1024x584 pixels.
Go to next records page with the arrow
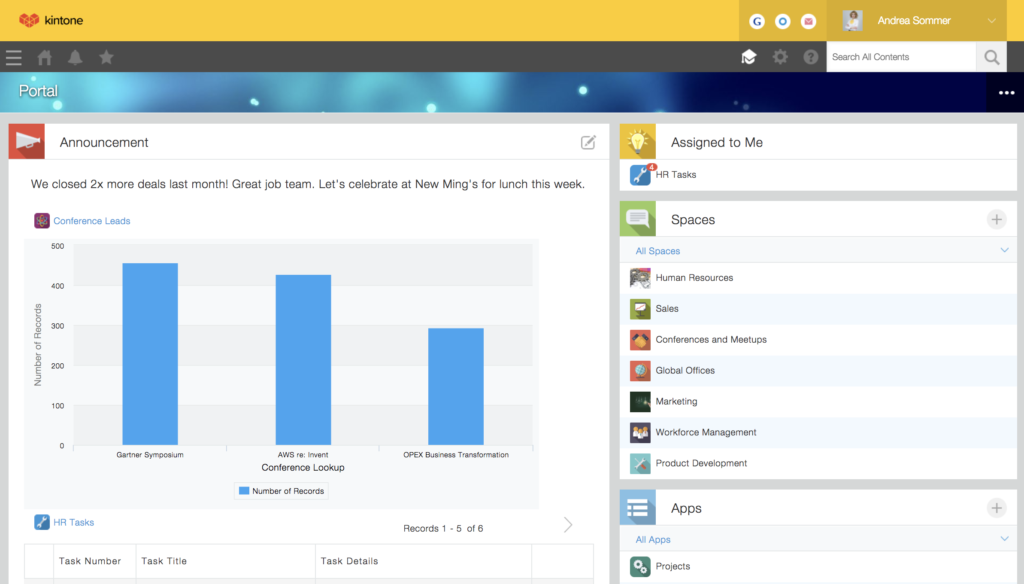(567, 524)
